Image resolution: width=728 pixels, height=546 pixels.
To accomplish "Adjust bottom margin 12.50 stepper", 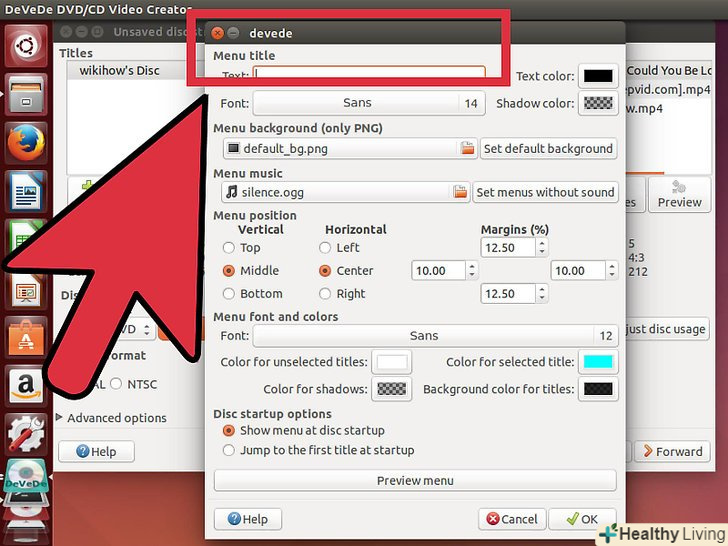I will (x=542, y=294).
